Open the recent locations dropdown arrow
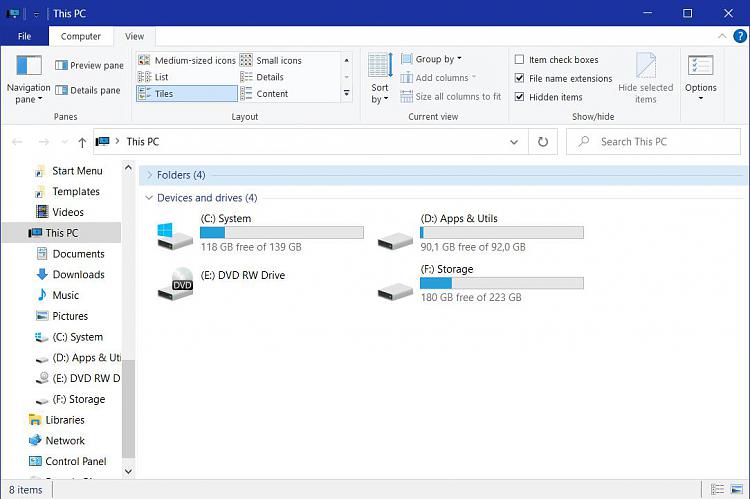Screen dimensions: 750x499 coord(65,142)
